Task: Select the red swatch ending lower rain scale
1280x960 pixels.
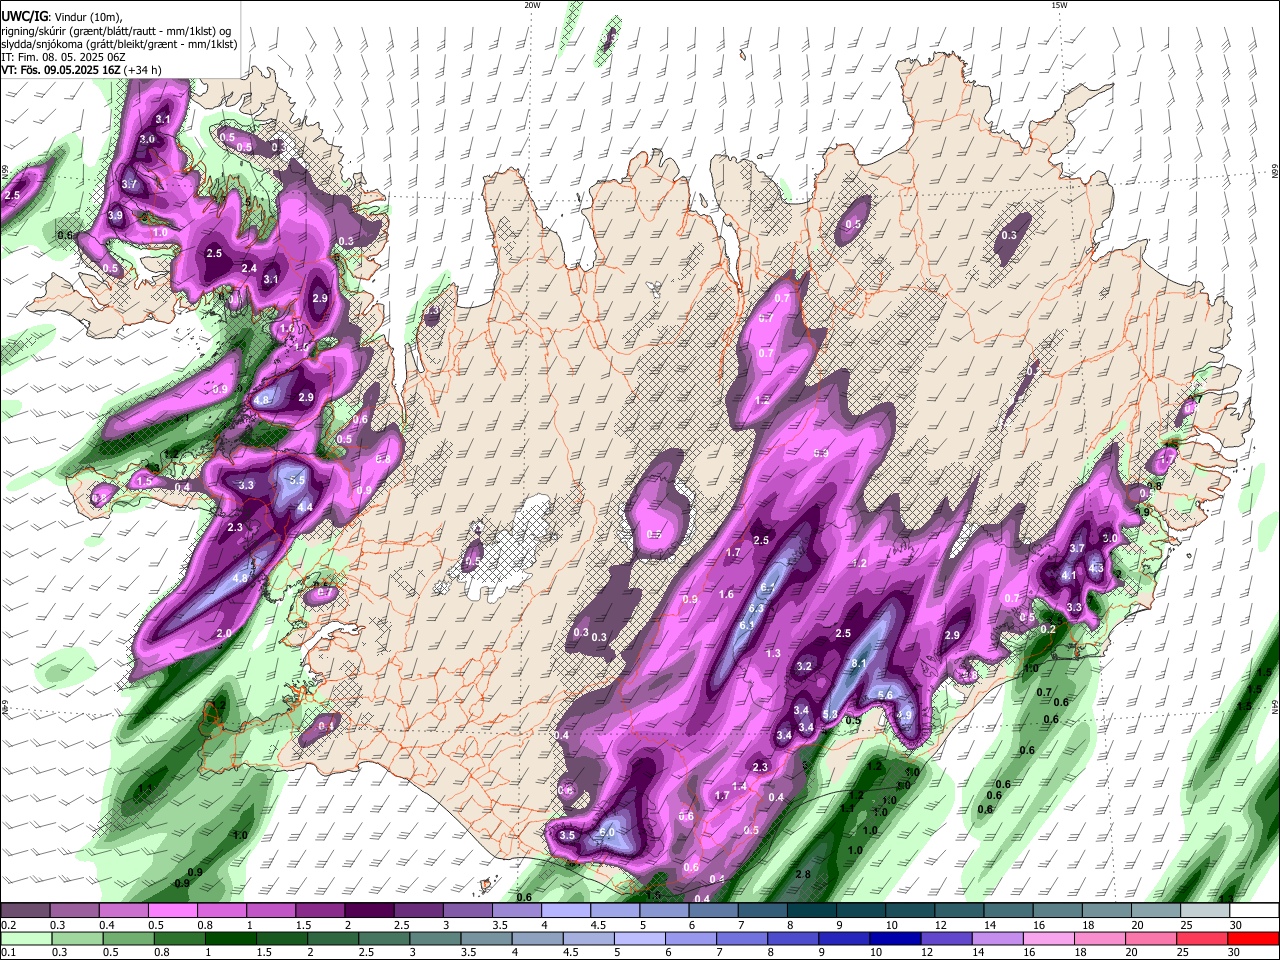Action: 1253,938
